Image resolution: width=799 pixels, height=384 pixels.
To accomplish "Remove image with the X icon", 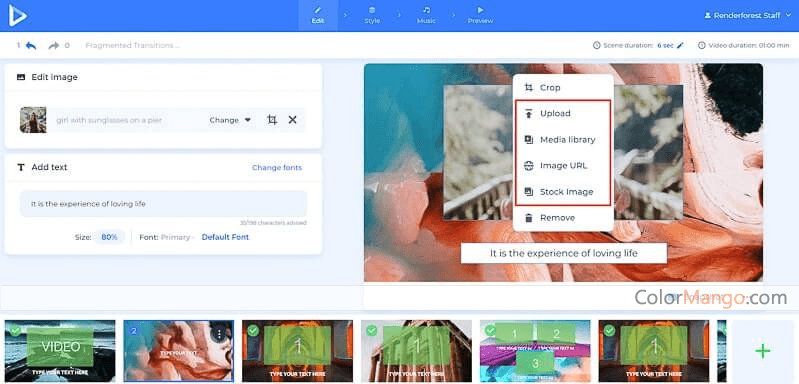I will [292, 120].
